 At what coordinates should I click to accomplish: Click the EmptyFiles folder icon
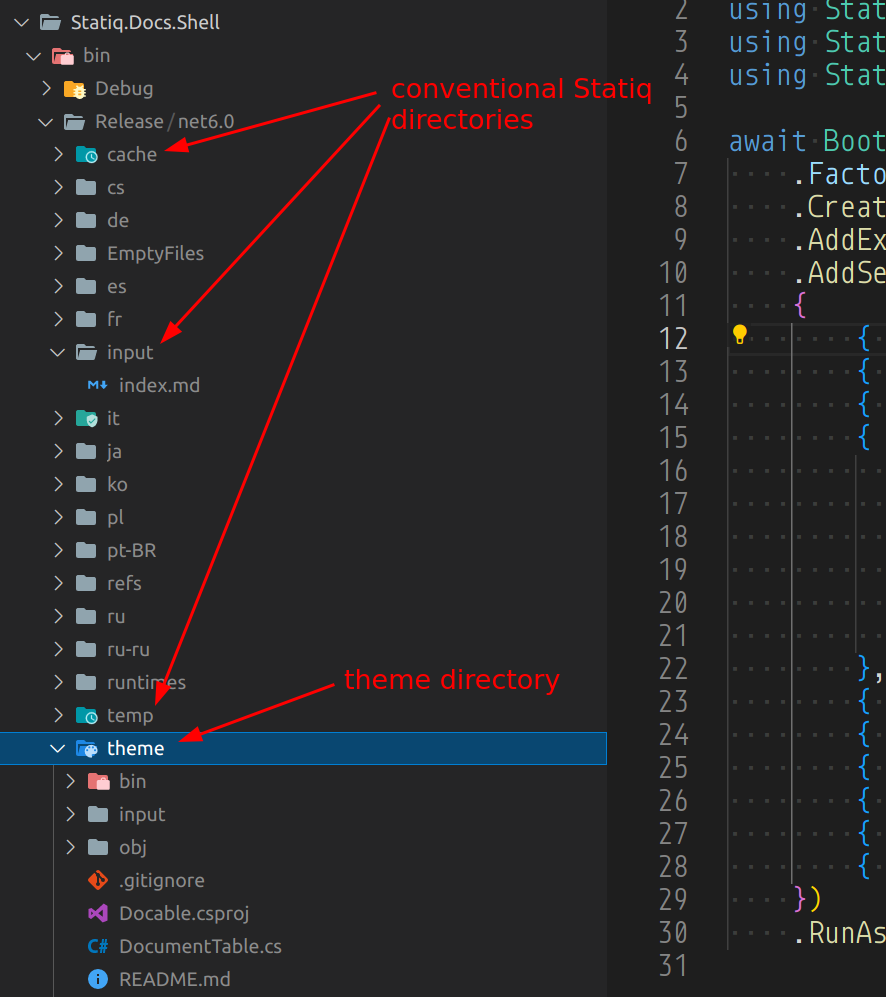point(86,254)
